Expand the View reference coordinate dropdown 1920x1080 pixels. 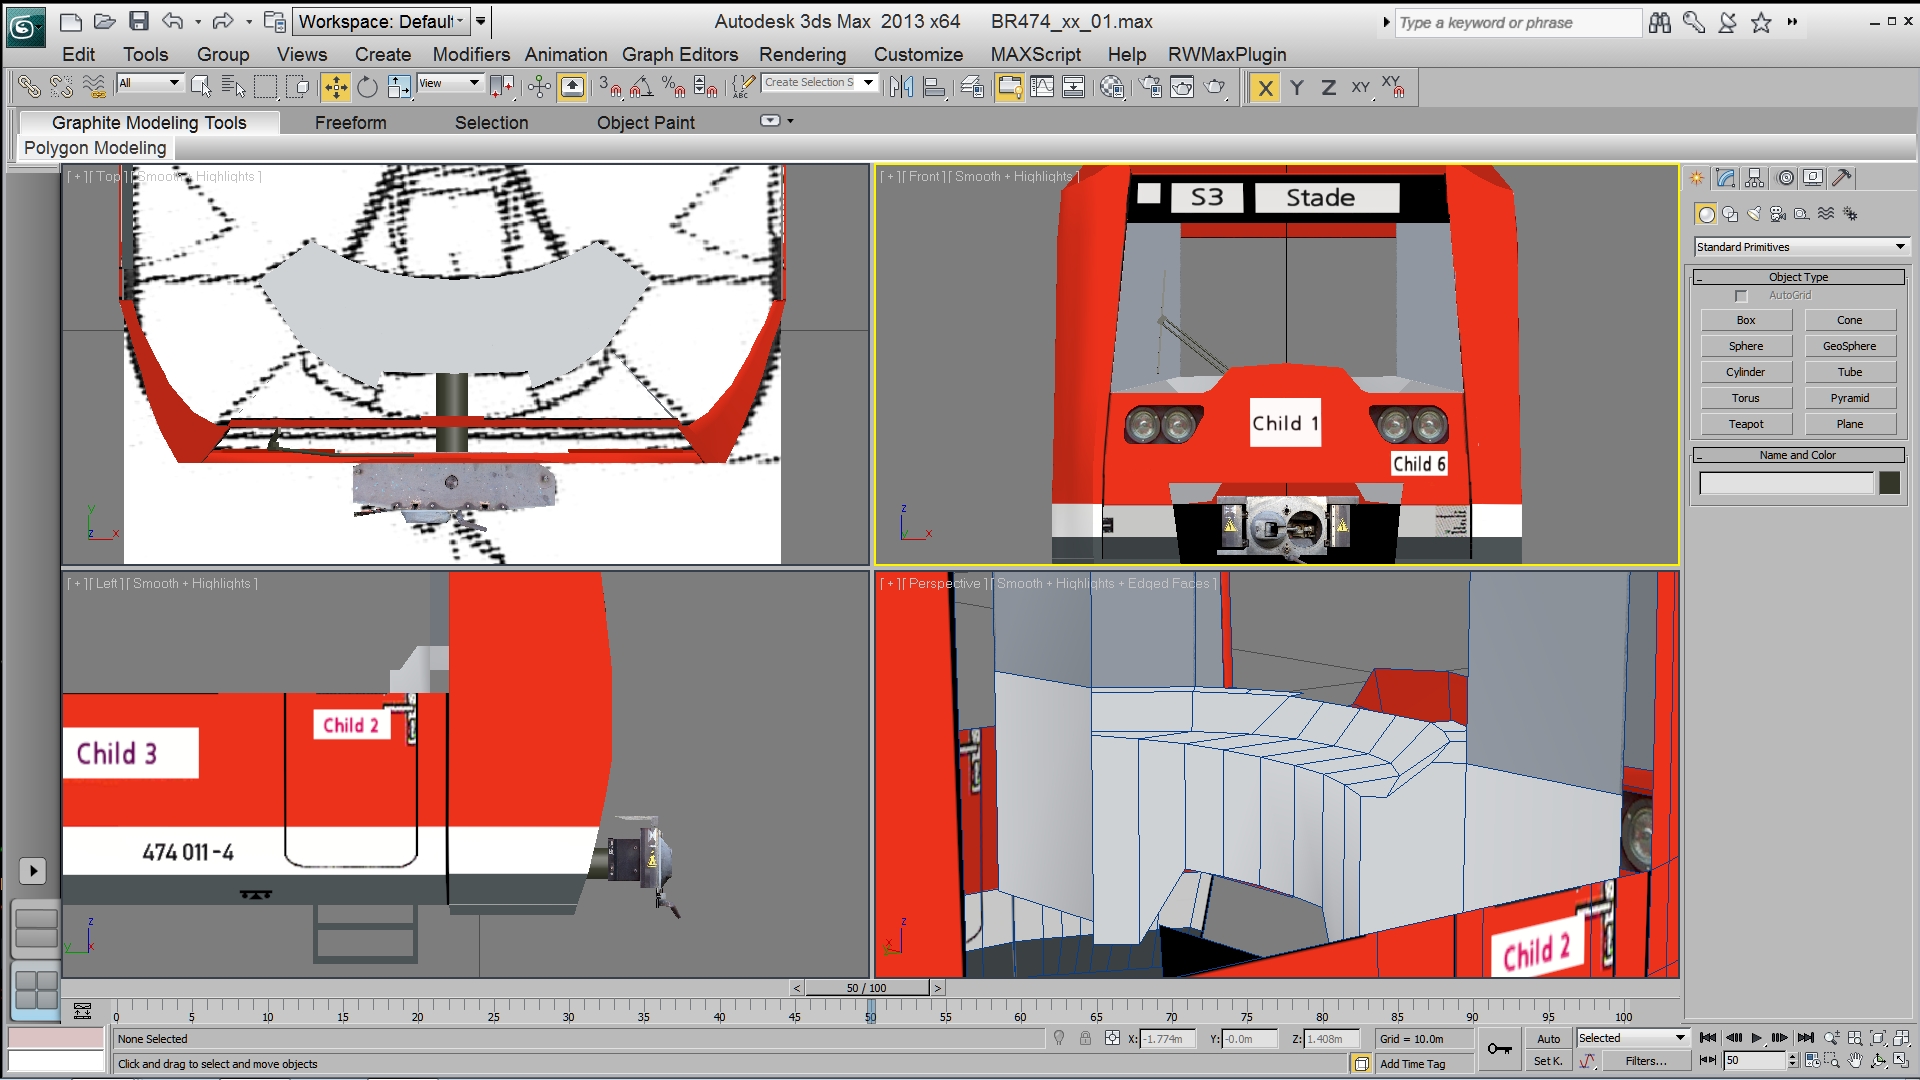click(451, 84)
